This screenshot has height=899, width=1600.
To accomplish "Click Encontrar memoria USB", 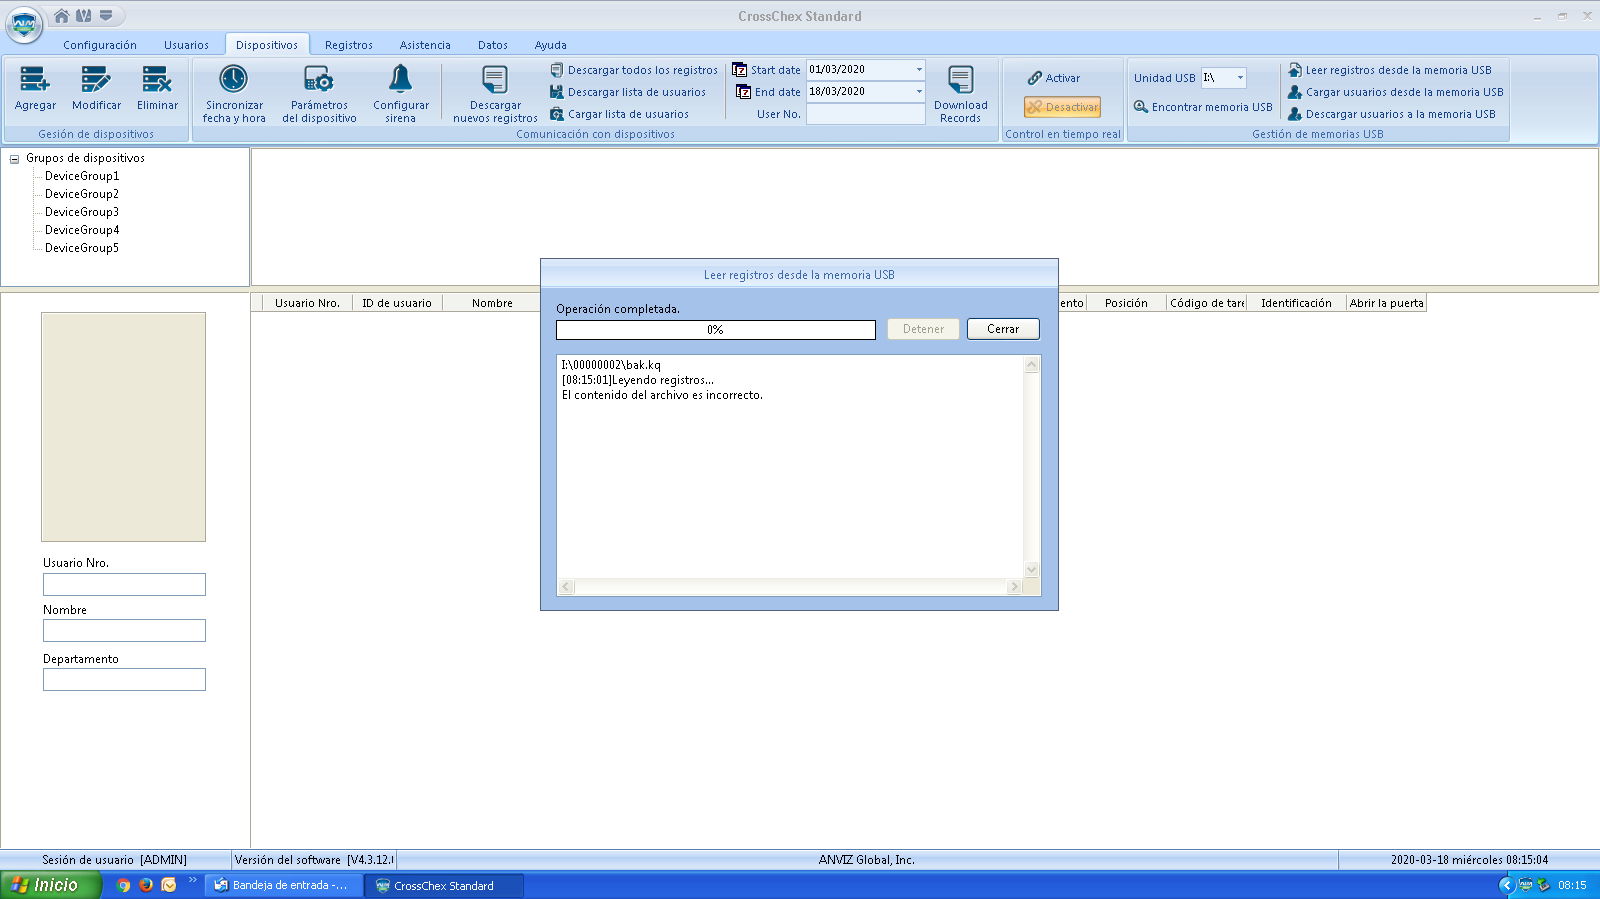I will [1203, 107].
